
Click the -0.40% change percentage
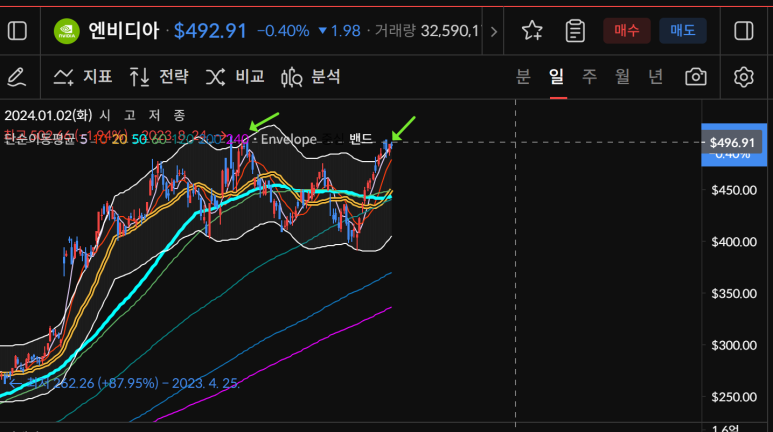pyautogui.click(x=283, y=31)
